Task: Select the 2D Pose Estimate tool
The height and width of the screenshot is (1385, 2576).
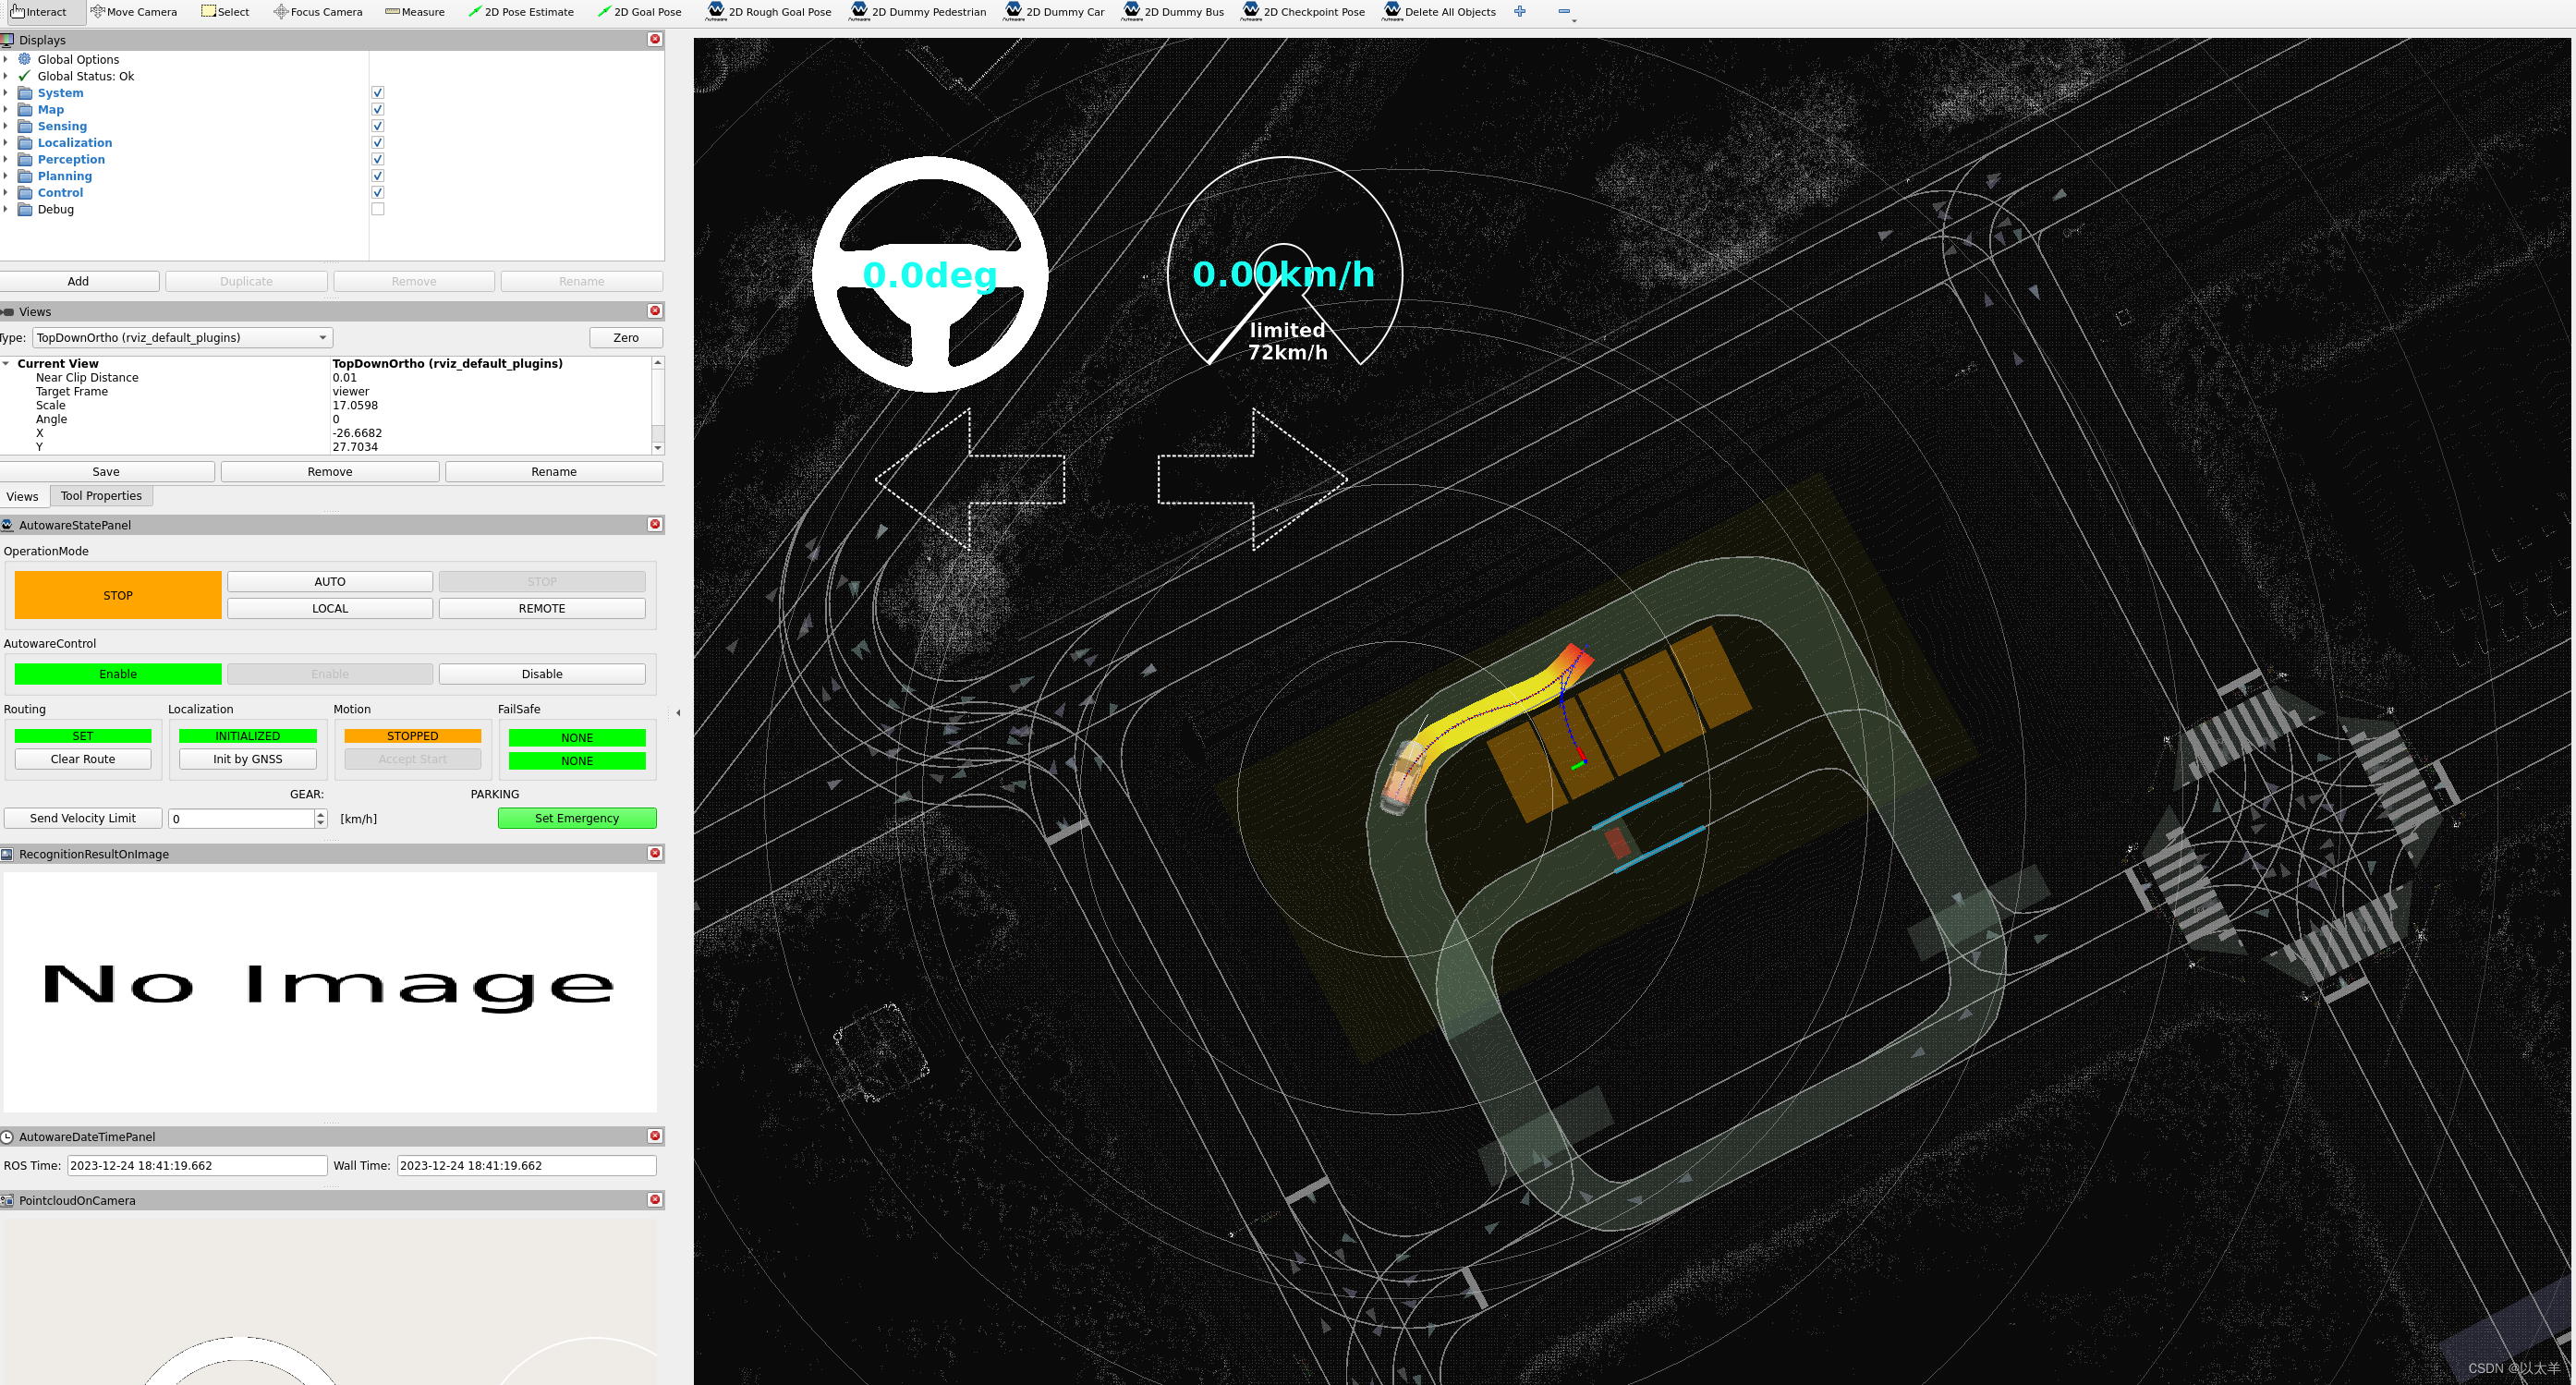Action: tap(520, 12)
